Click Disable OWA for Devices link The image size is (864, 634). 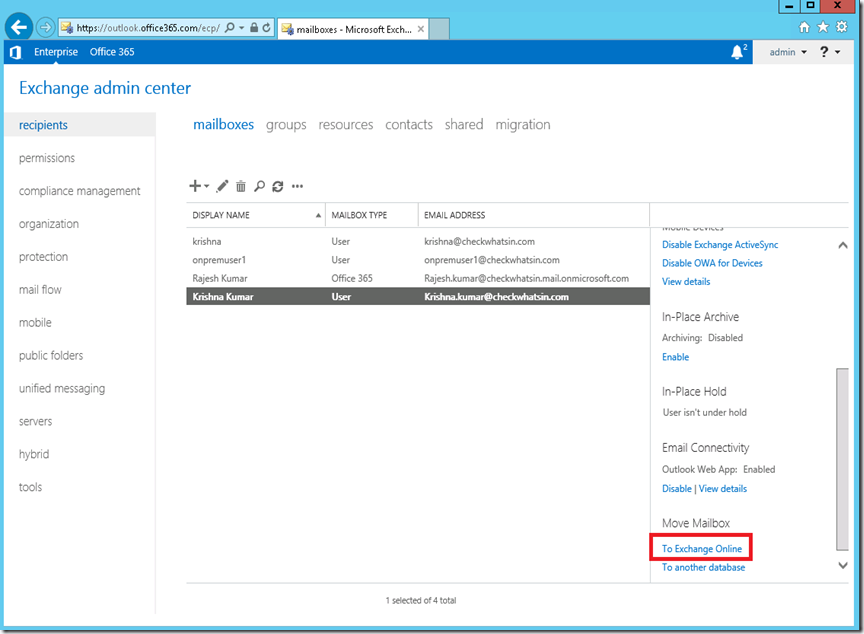click(712, 263)
